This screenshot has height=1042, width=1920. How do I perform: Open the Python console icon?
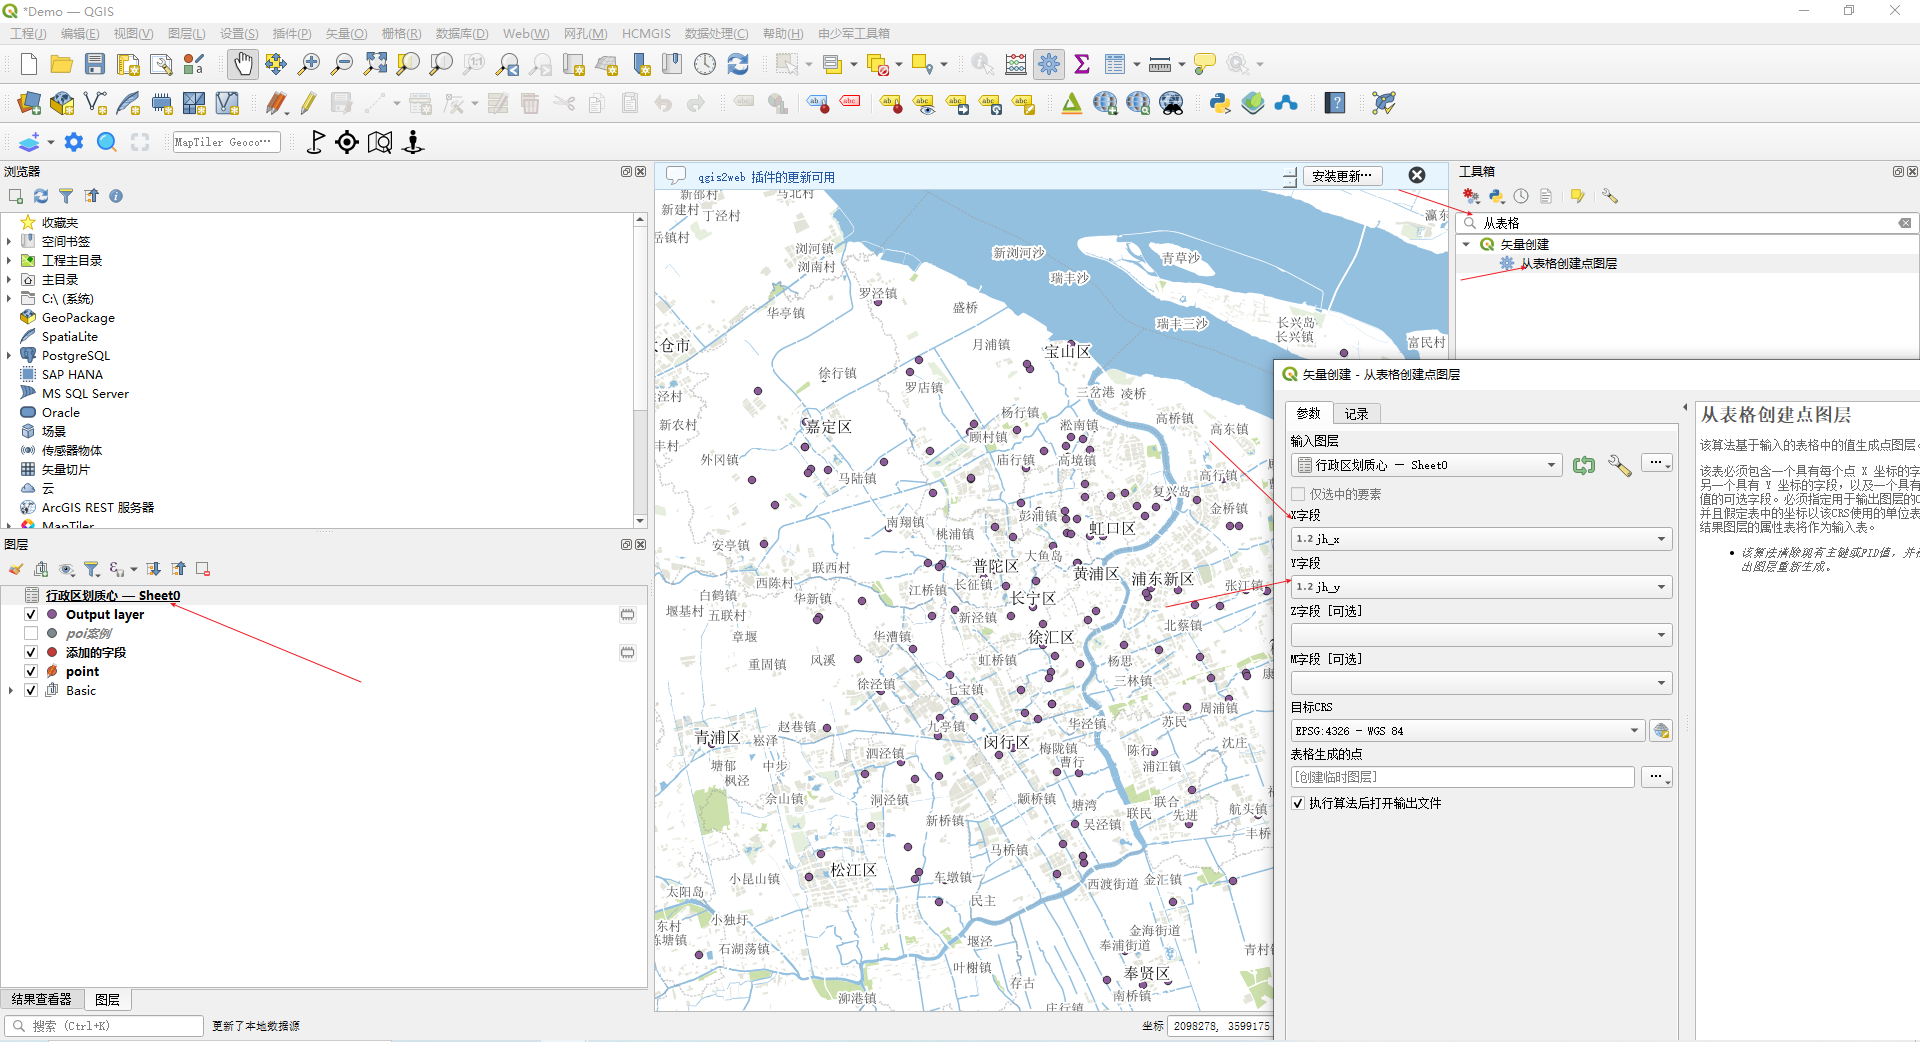point(1219,103)
